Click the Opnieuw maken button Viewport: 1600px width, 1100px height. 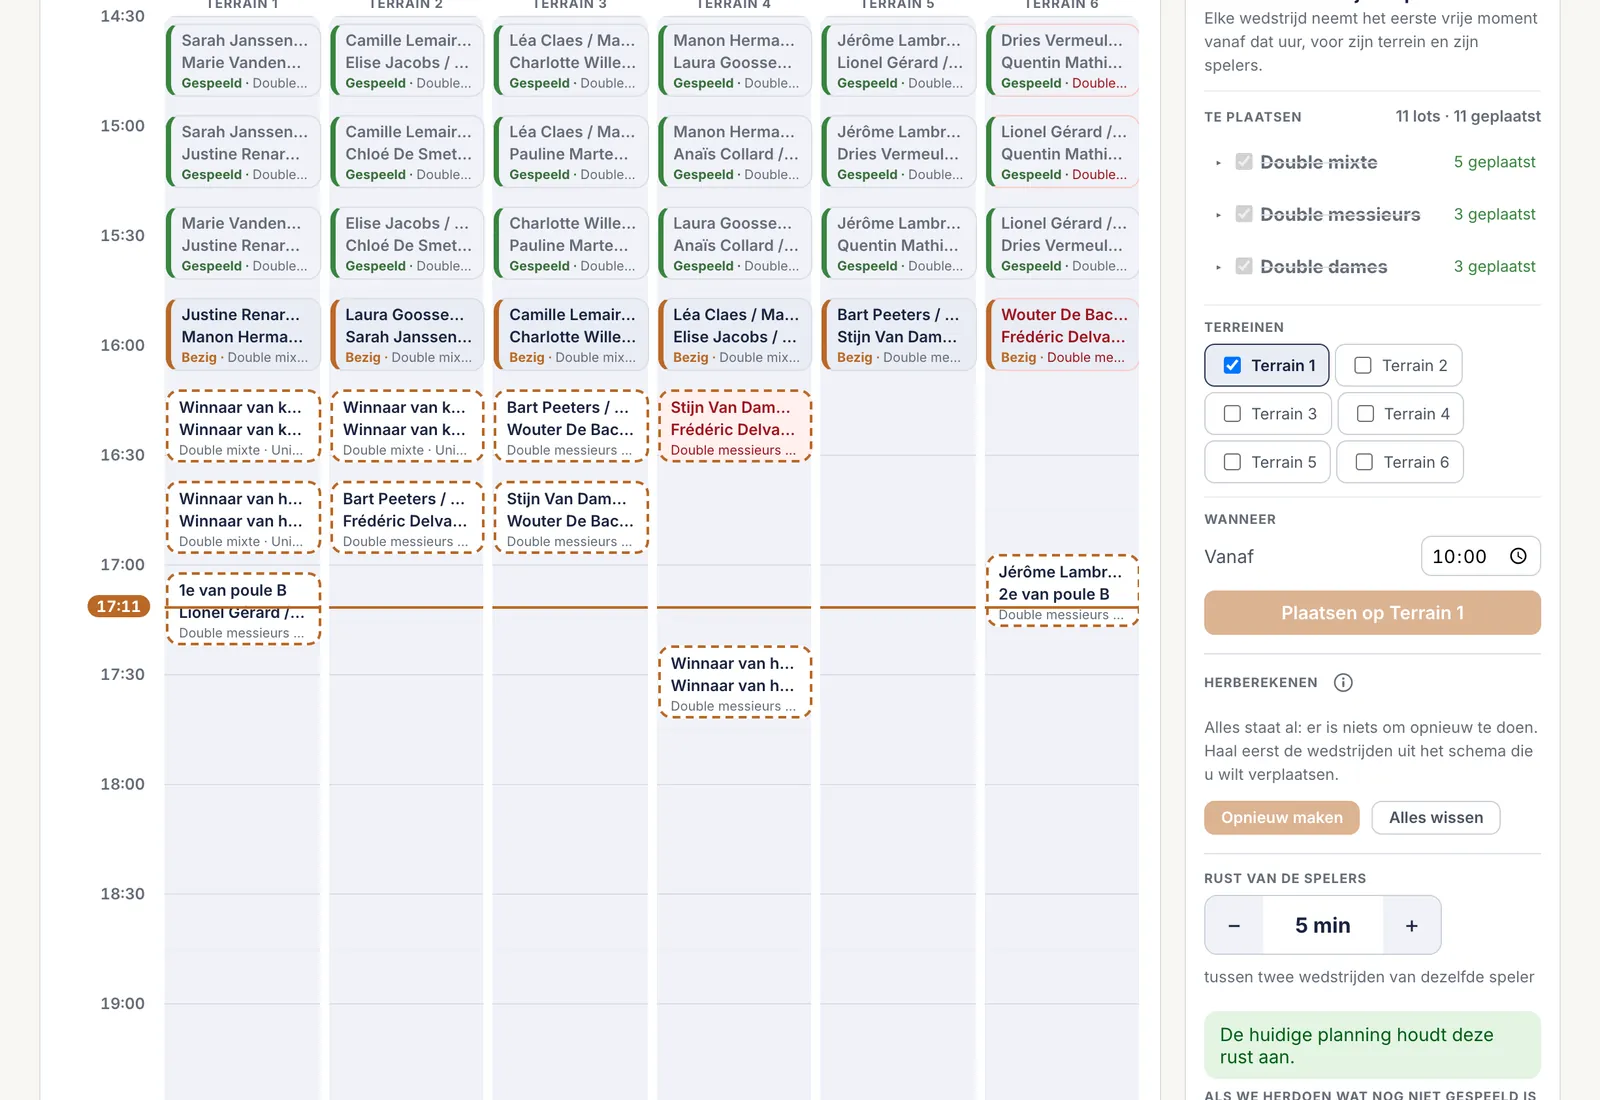1281,818
